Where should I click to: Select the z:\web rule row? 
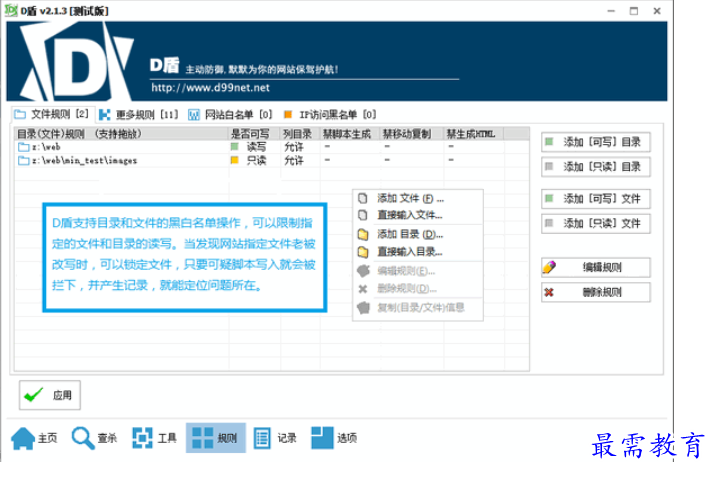[272, 147]
